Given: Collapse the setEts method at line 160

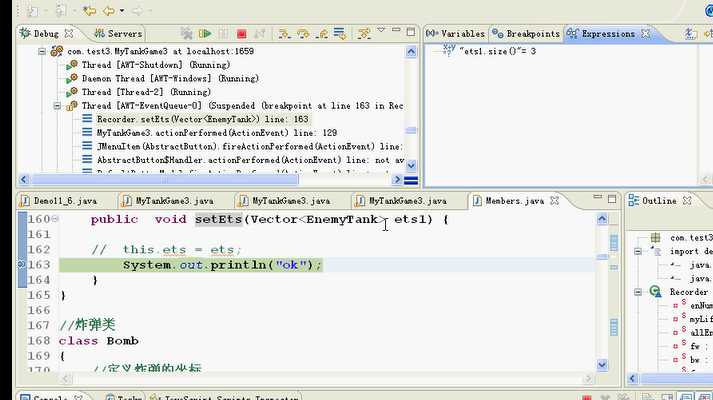Looking at the screenshot, I should [x=55, y=219].
